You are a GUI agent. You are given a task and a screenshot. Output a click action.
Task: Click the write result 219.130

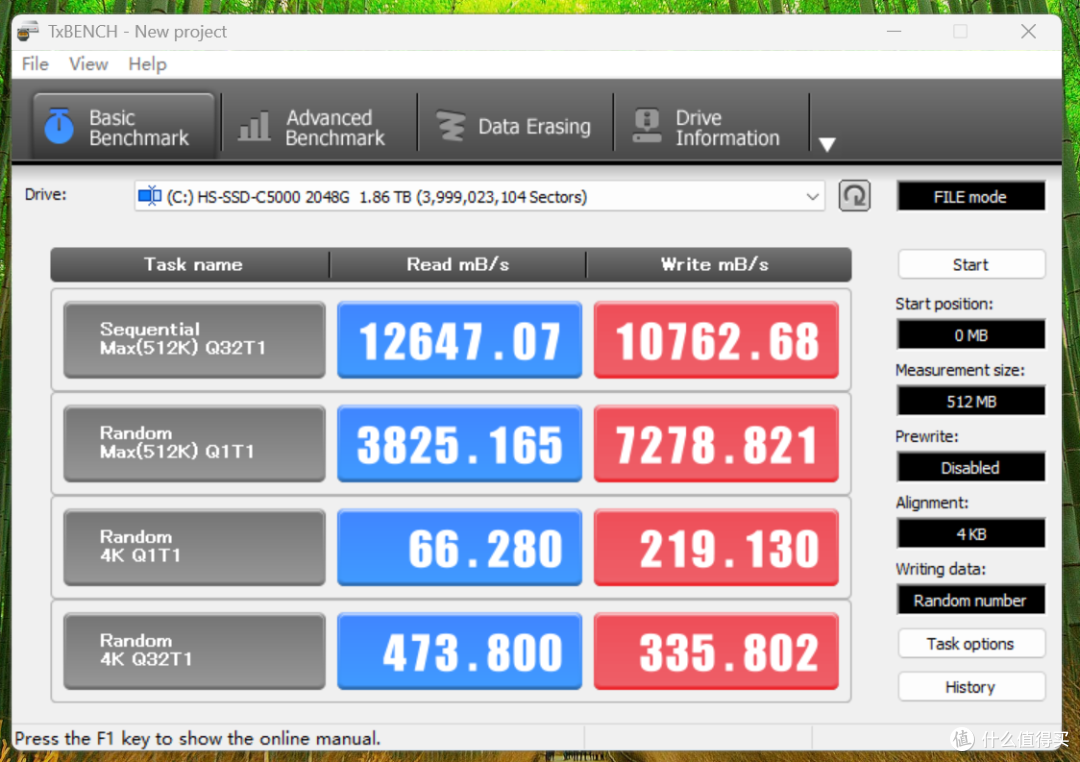coord(716,547)
